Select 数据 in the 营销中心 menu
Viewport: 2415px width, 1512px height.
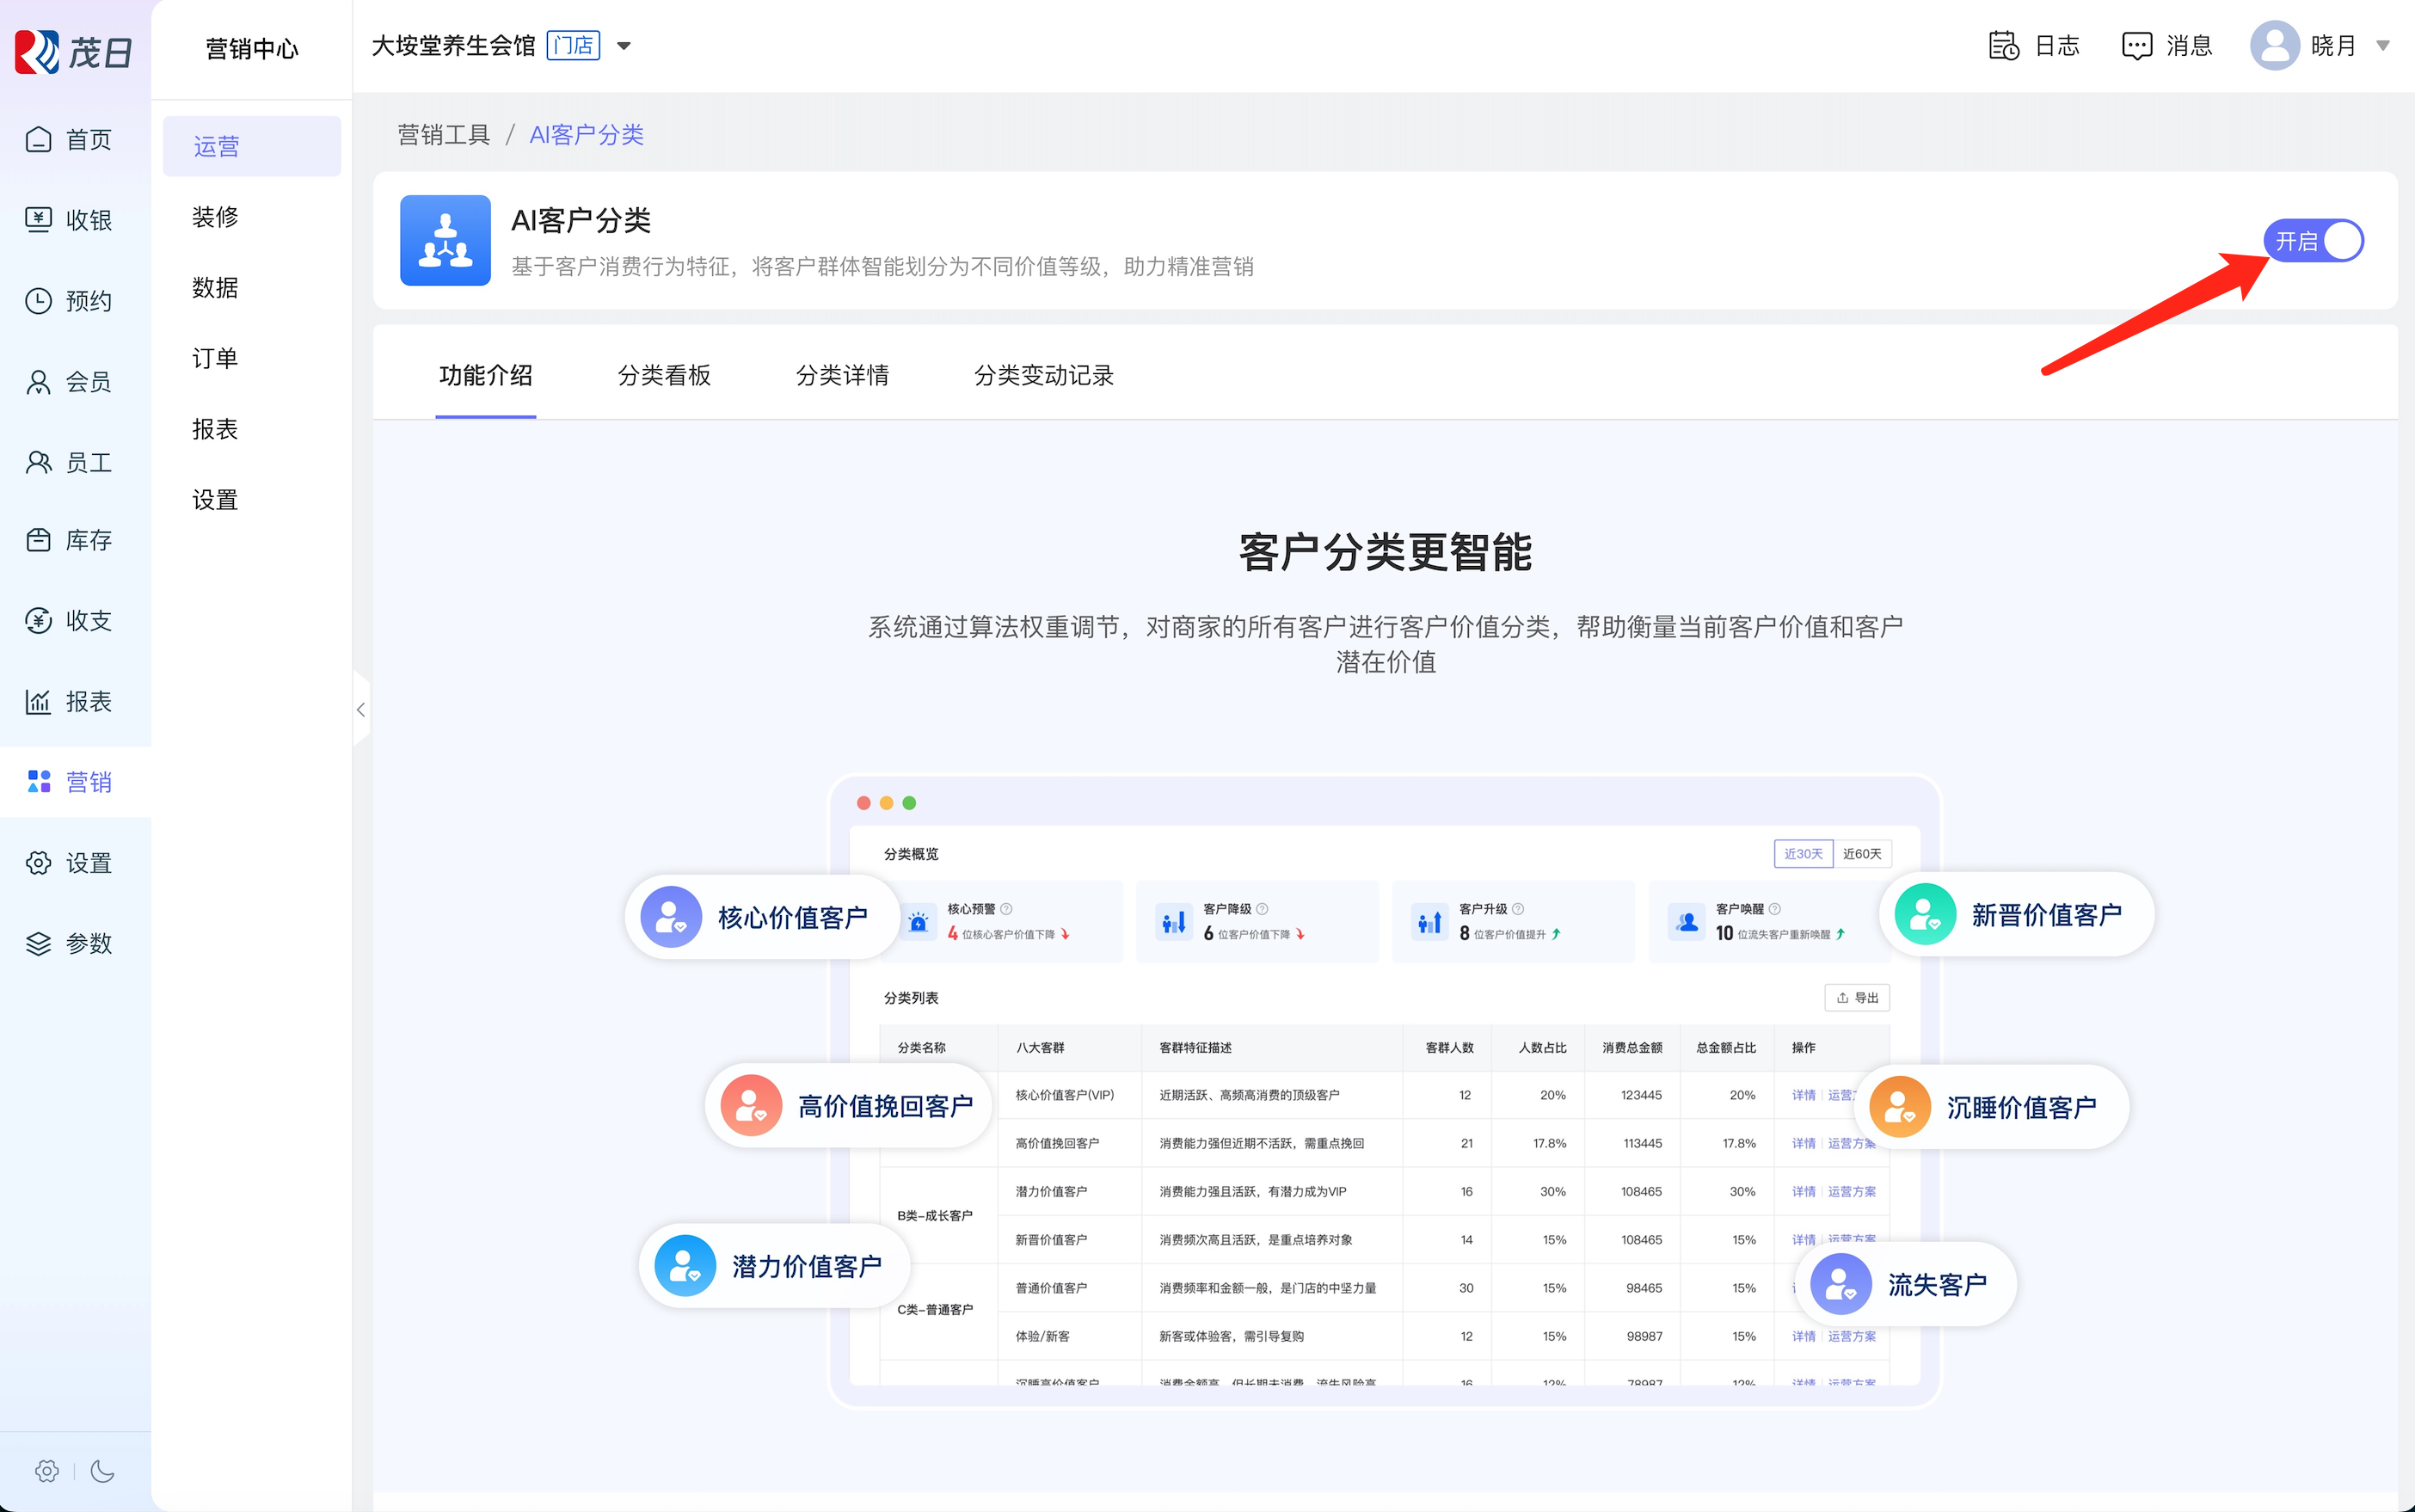[215, 288]
